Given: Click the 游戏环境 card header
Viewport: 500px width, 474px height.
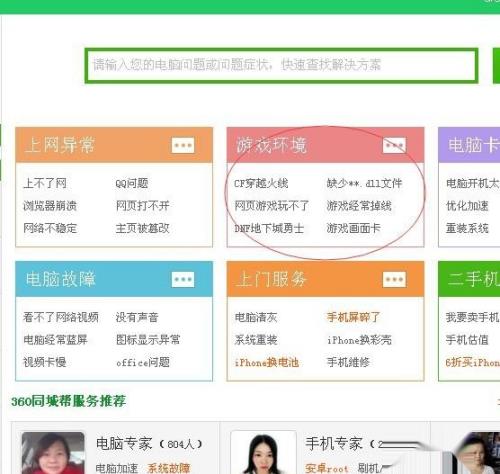Looking at the screenshot, I should coord(325,145).
